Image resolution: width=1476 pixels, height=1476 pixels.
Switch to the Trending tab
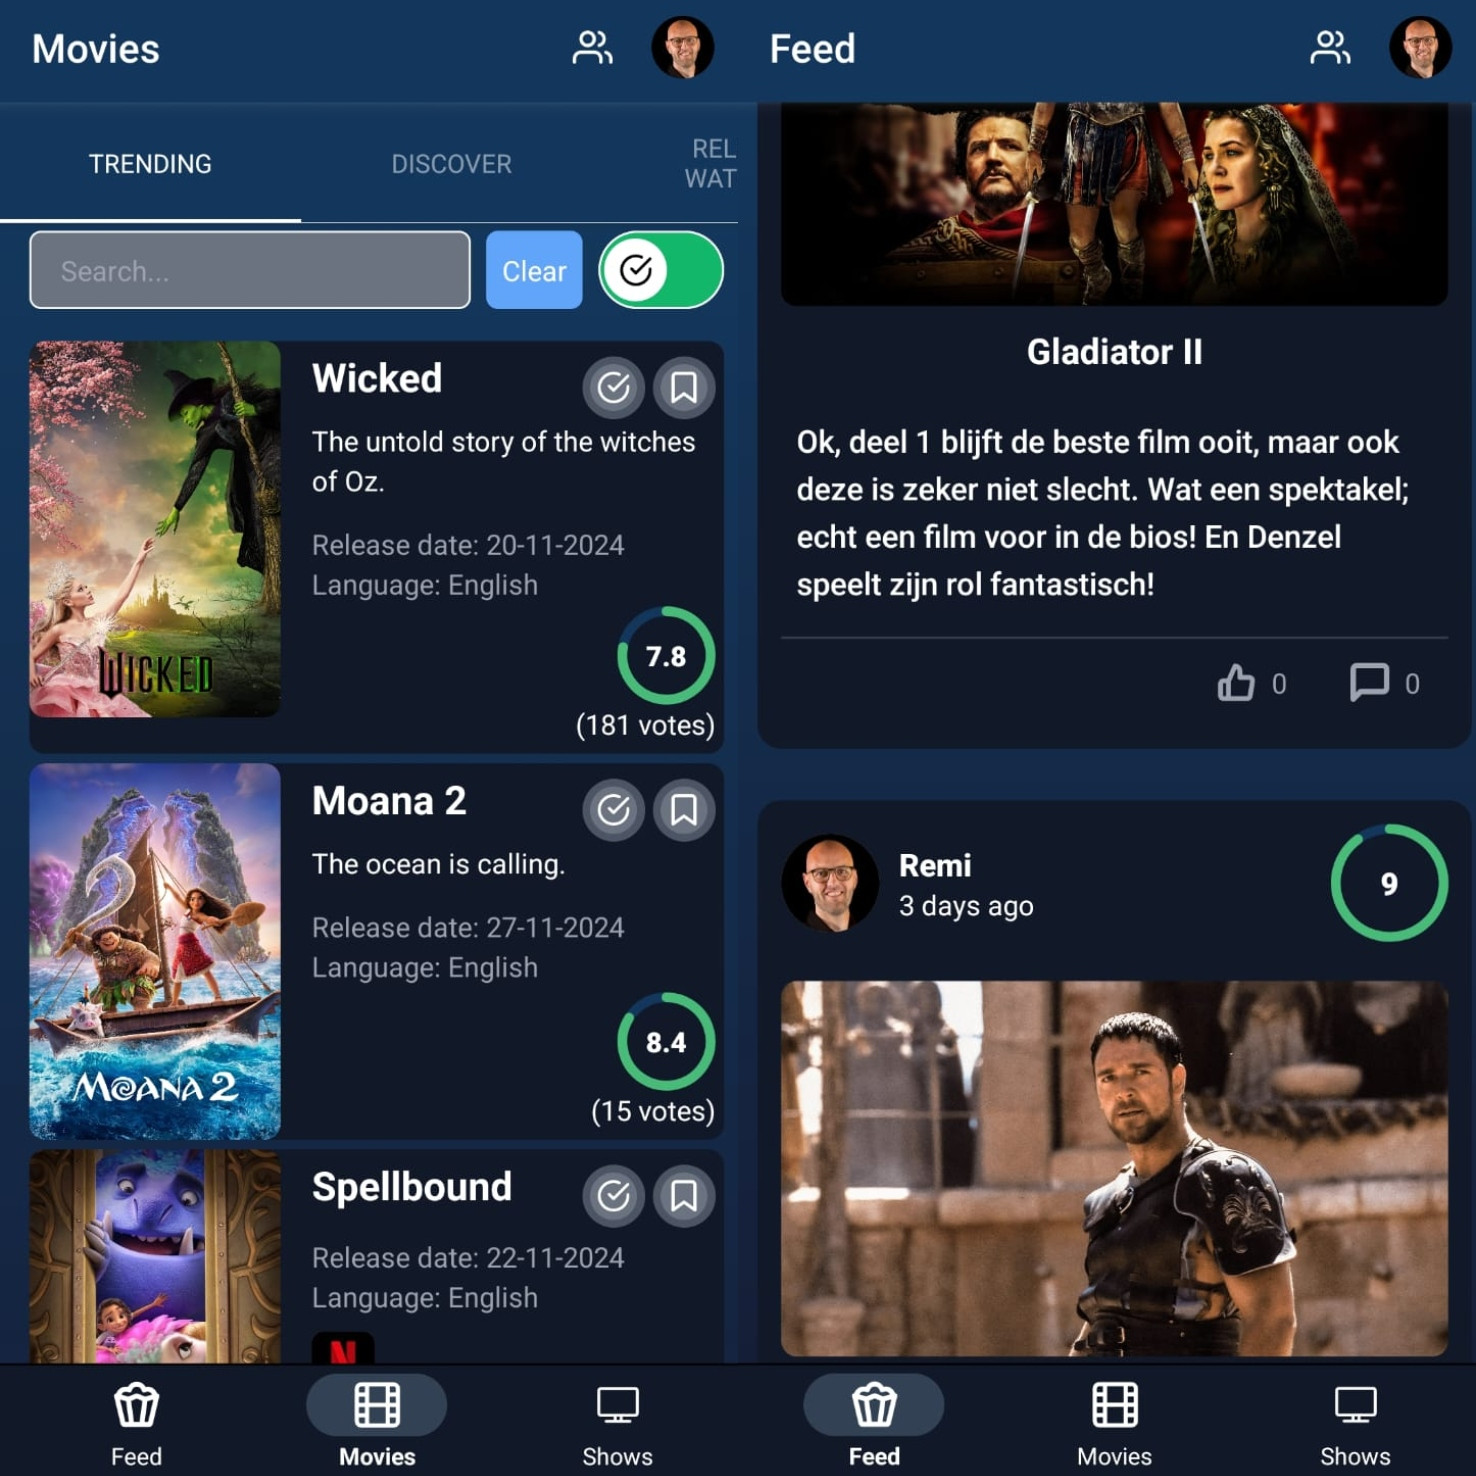click(x=150, y=164)
